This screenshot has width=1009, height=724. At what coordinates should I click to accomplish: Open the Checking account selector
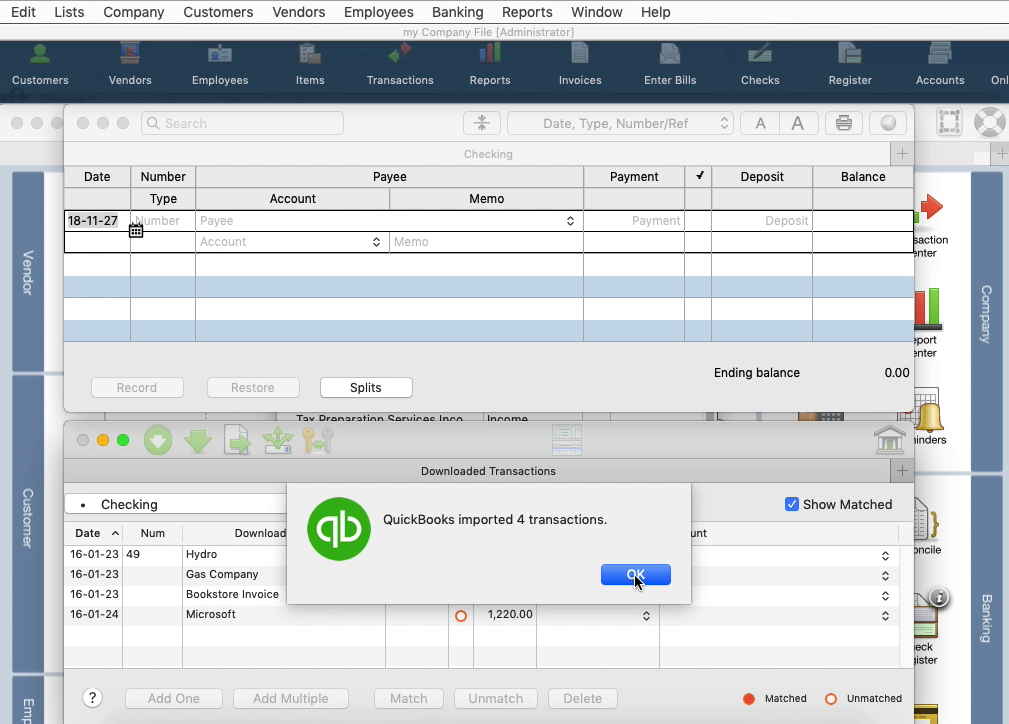[176, 504]
